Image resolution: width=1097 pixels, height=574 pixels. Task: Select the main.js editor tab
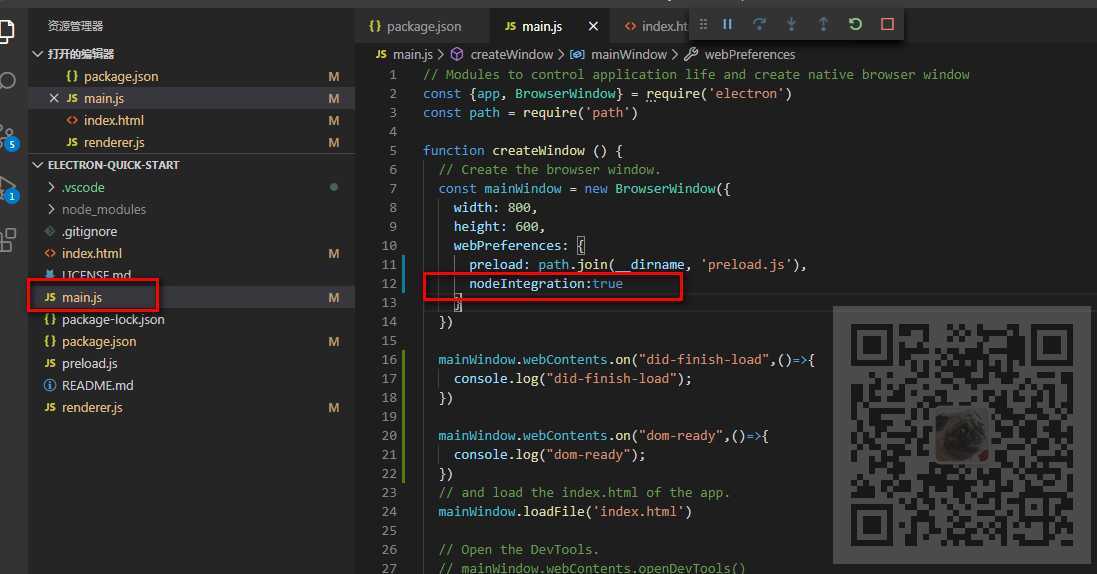point(542,27)
